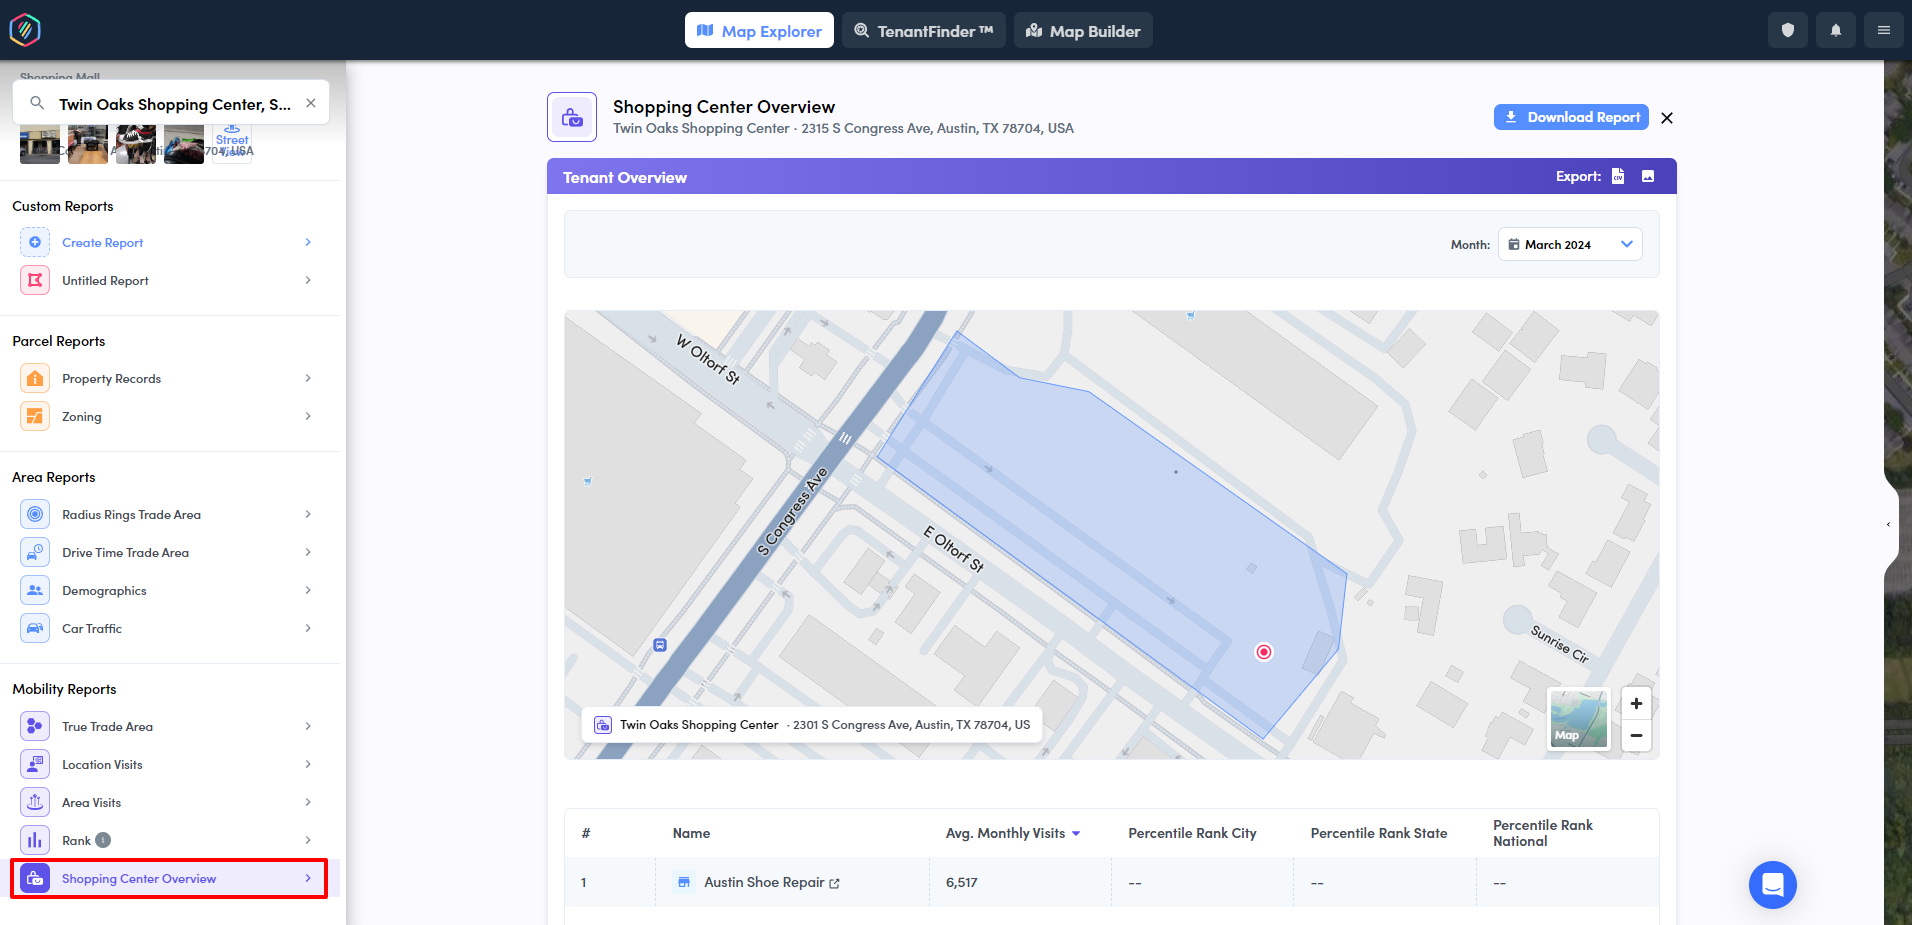Click the Rank bar chart icon
Viewport: 1912px width, 925px height.
coord(35,840)
